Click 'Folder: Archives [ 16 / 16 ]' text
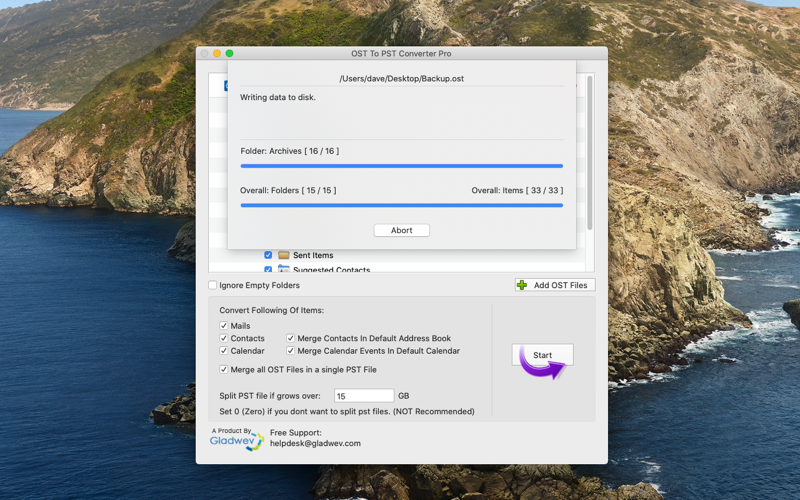 [290, 151]
